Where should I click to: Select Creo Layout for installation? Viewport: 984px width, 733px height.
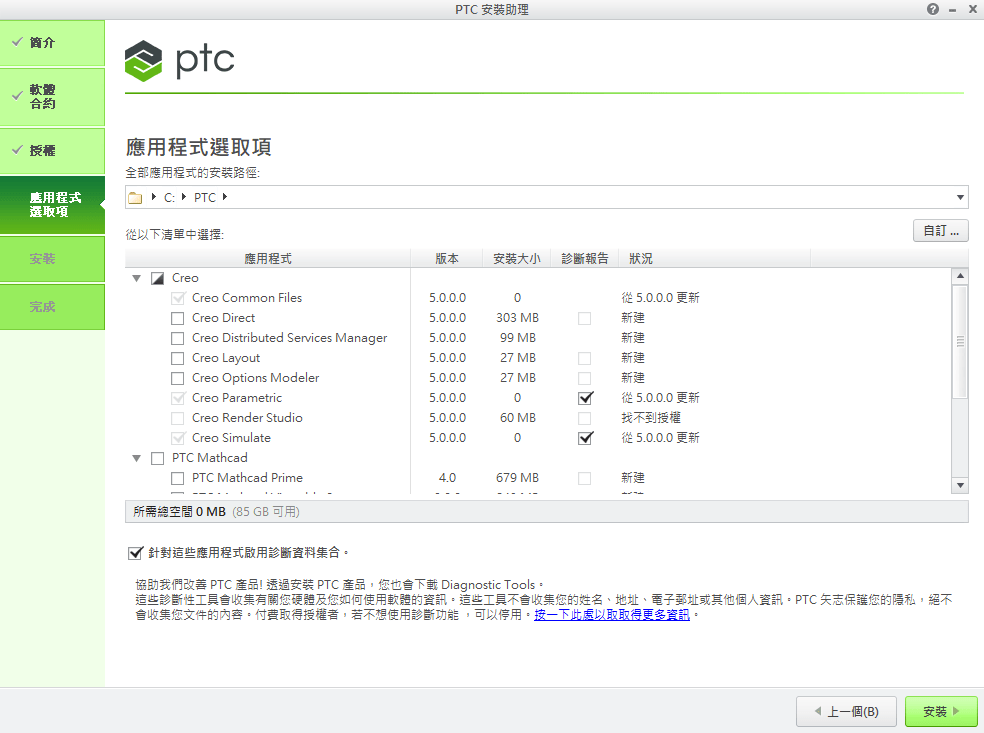tap(177, 358)
